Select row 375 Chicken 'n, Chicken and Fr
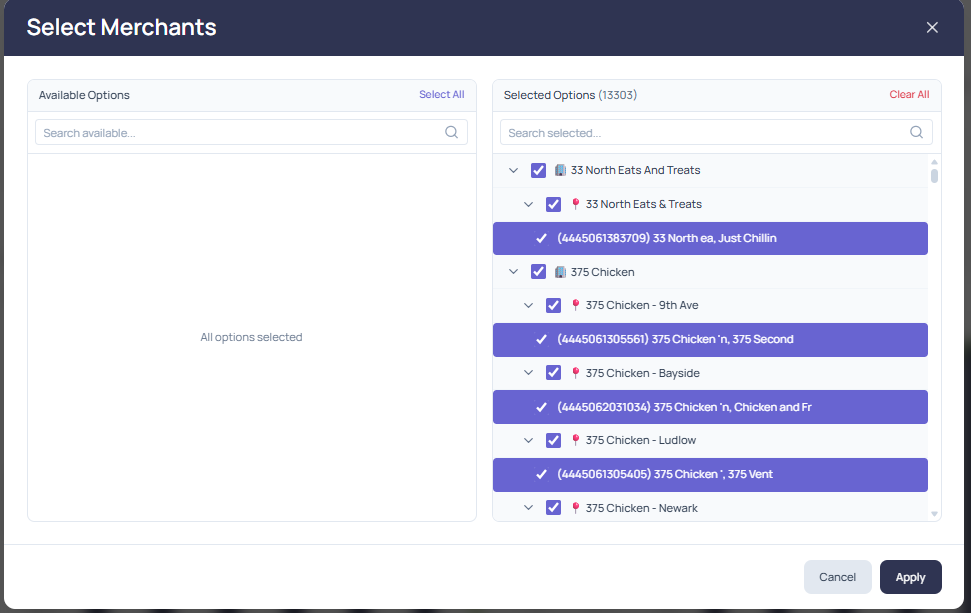The image size is (971, 613). coord(710,407)
